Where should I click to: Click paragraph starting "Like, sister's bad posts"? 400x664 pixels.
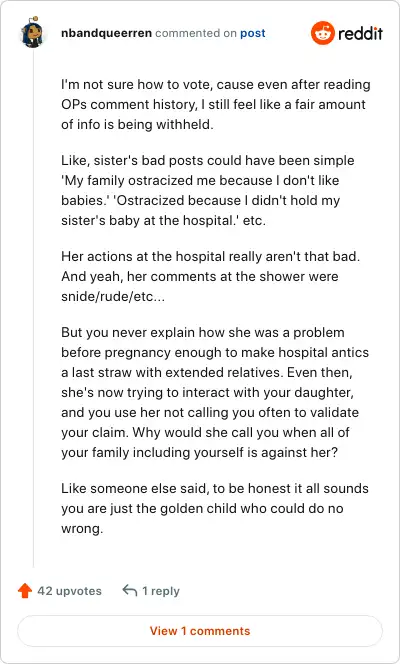(x=208, y=190)
